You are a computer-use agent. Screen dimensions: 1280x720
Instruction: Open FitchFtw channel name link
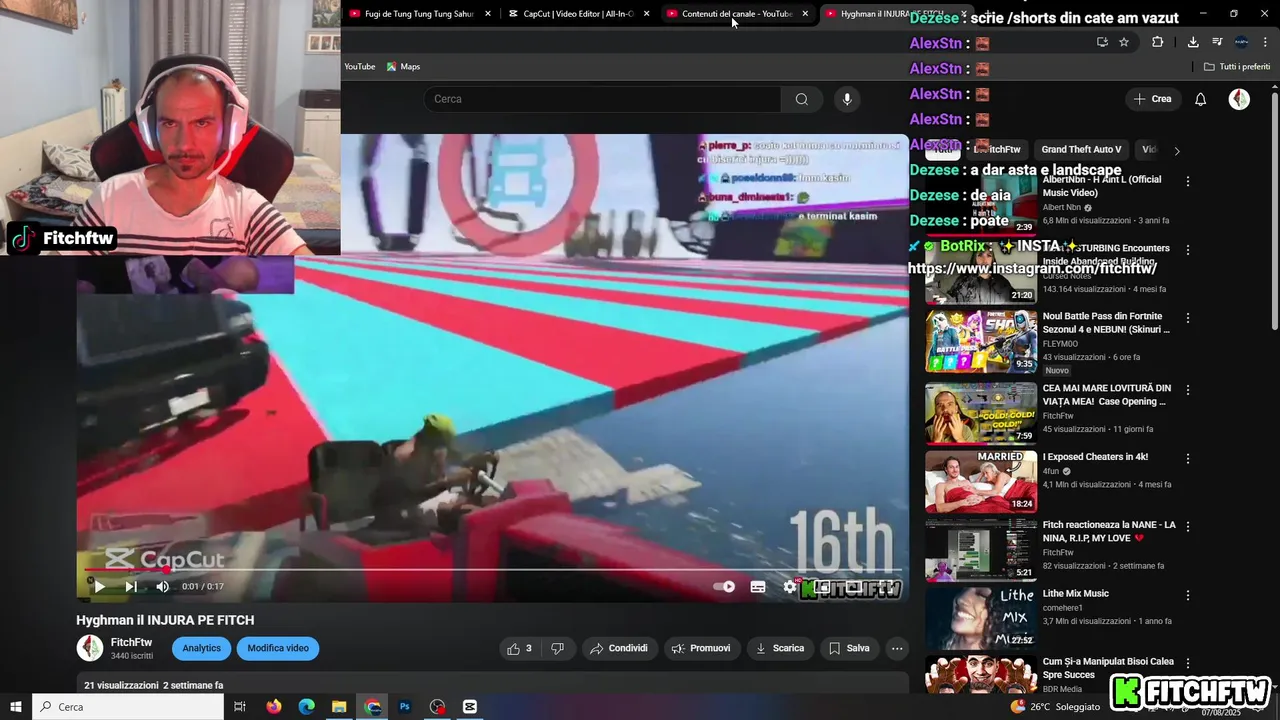coord(131,642)
